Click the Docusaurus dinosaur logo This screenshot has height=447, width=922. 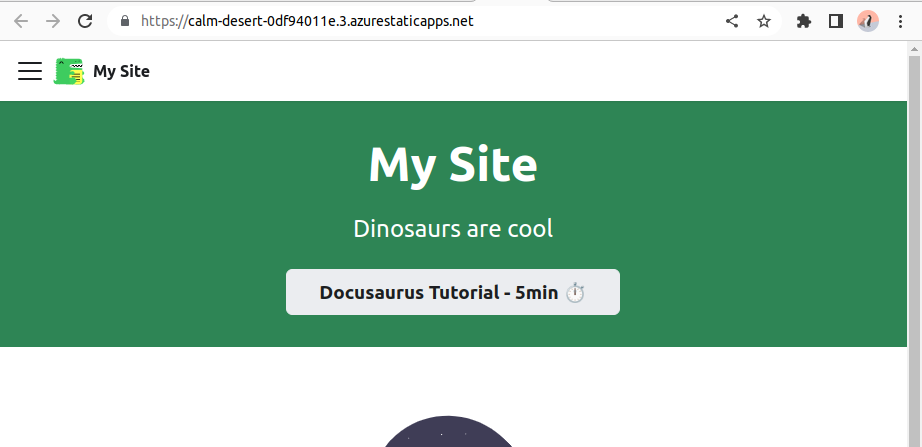pyautogui.click(x=69, y=71)
